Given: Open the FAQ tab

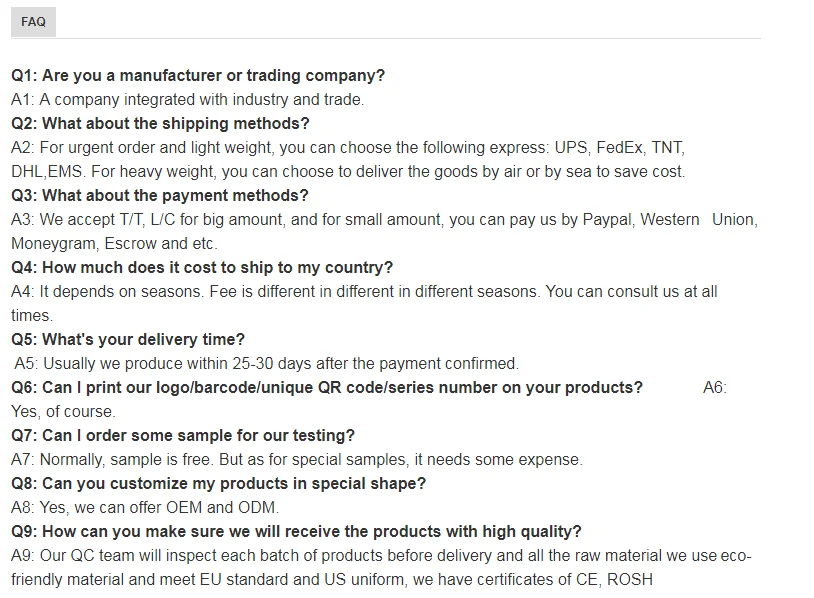Looking at the screenshot, I should click(x=33, y=22).
